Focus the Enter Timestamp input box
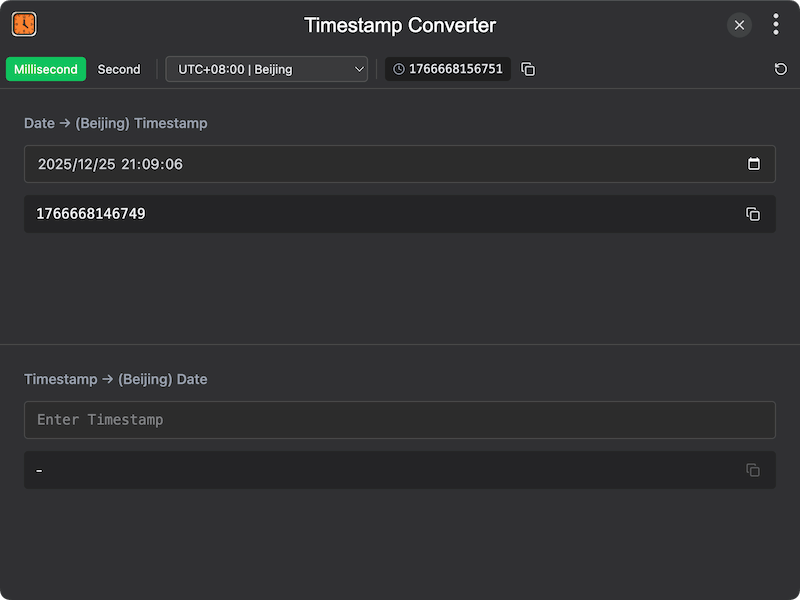Image resolution: width=800 pixels, height=600 pixels. (x=400, y=420)
